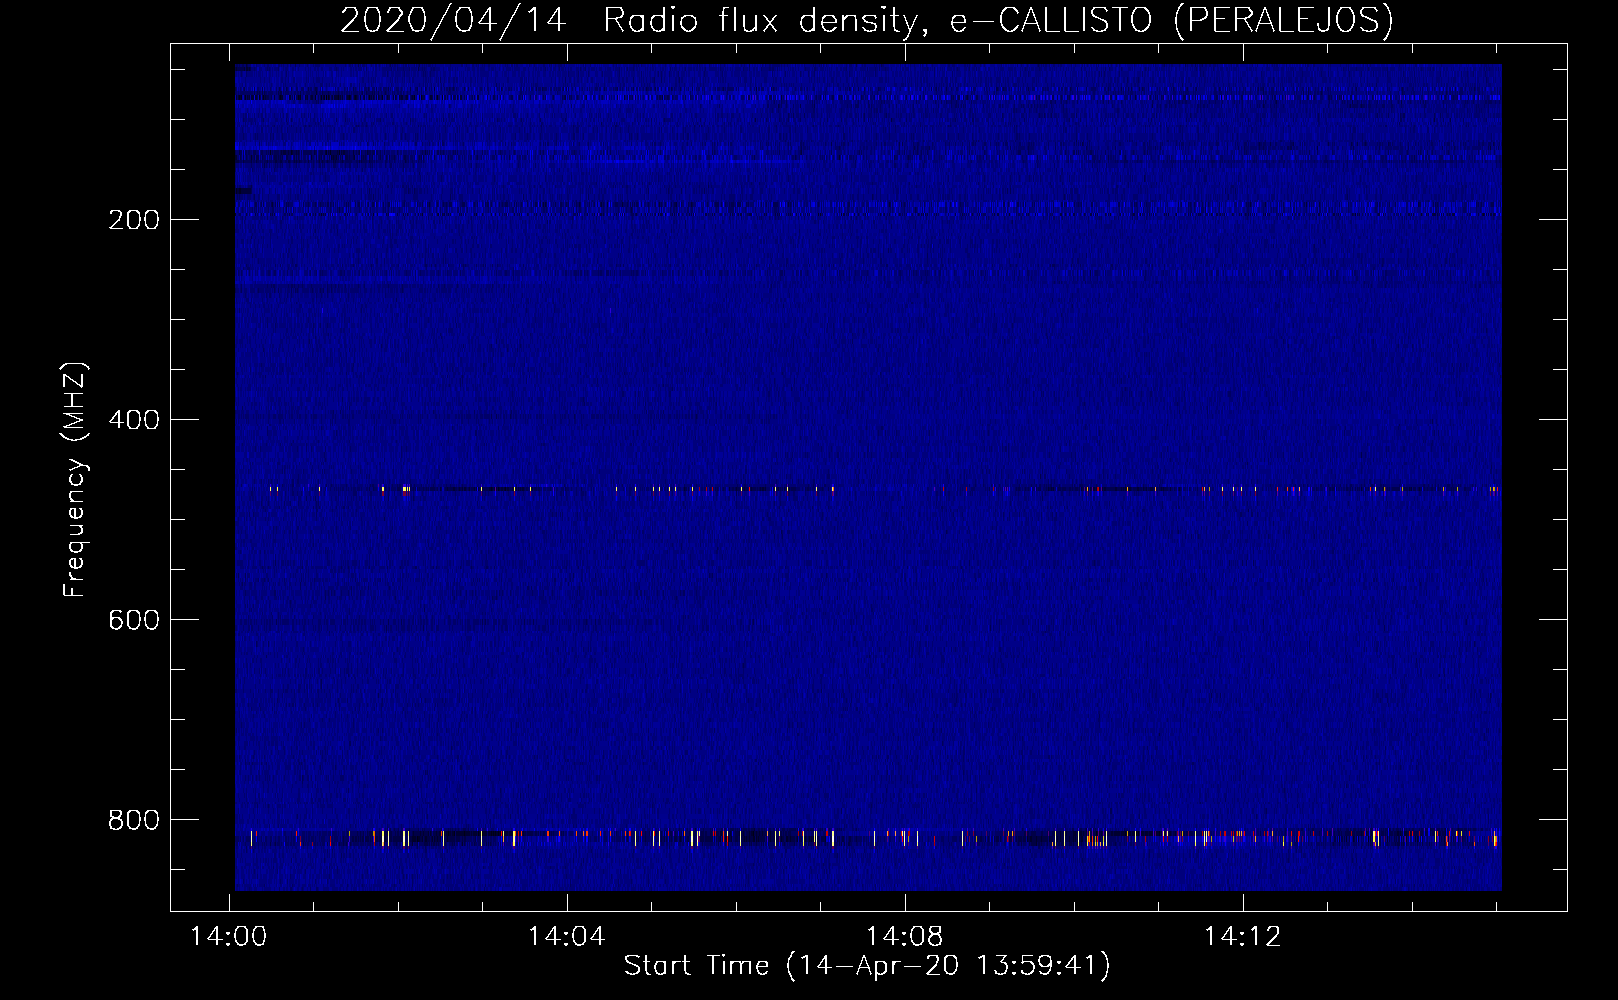Click the 600 frequency tick label

(134, 620)
